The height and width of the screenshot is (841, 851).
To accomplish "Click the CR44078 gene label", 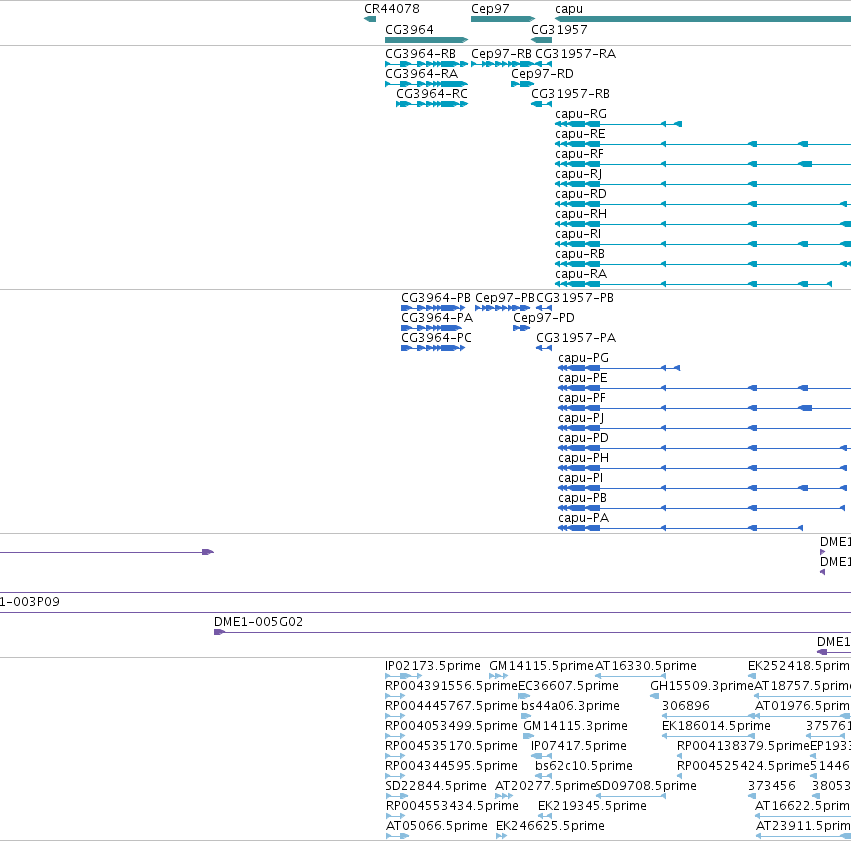I will click(391, 9).
